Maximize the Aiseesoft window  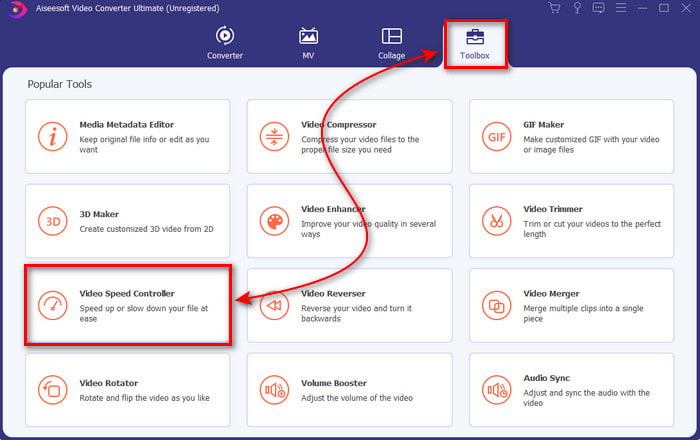[x=664, y=8]
